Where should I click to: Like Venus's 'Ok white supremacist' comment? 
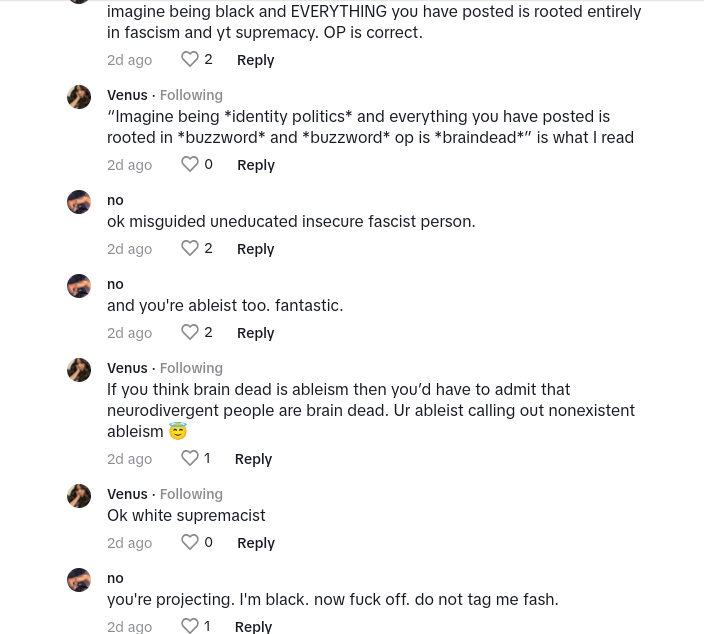point(190,542)
